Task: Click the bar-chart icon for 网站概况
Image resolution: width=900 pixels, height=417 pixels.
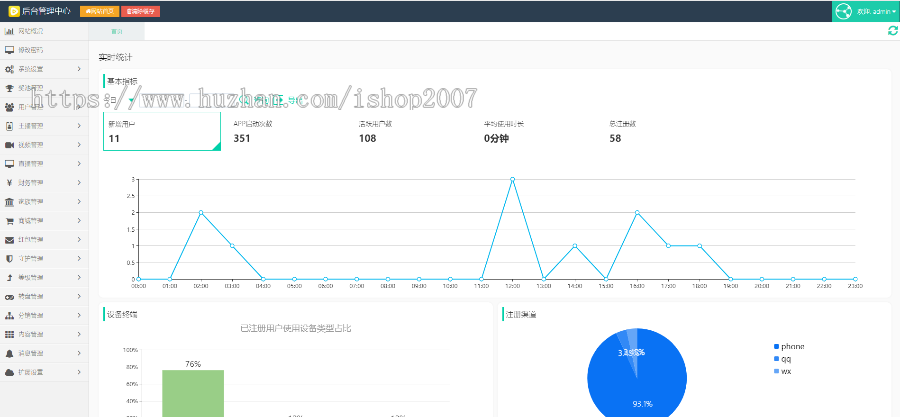Action: tap(9, 31)
